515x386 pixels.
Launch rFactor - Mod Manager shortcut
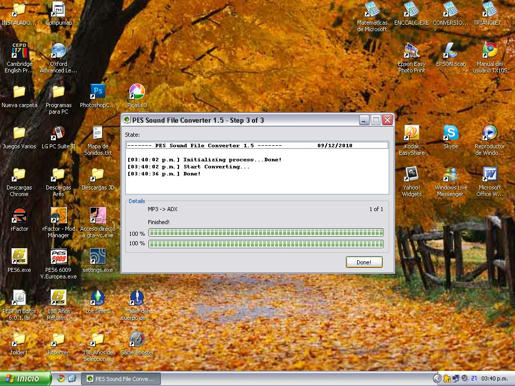[x=58, y=223]
